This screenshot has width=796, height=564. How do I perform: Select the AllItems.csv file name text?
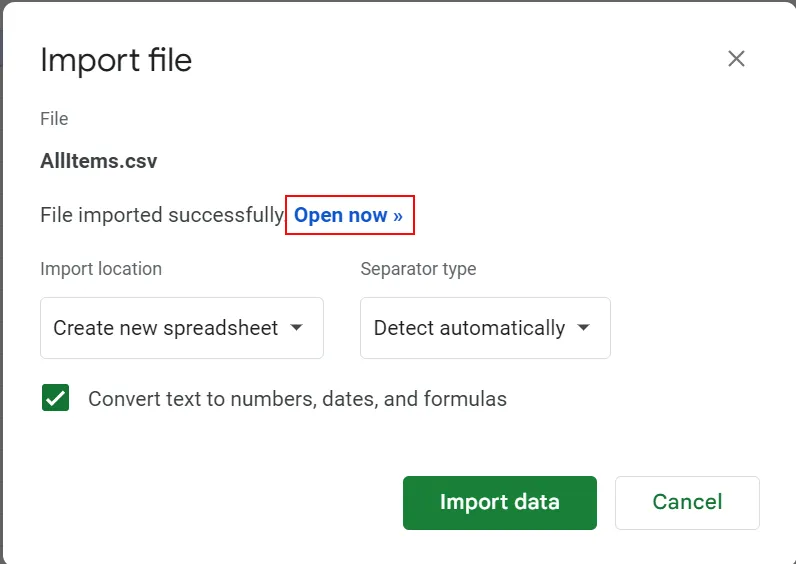point(98,161)
